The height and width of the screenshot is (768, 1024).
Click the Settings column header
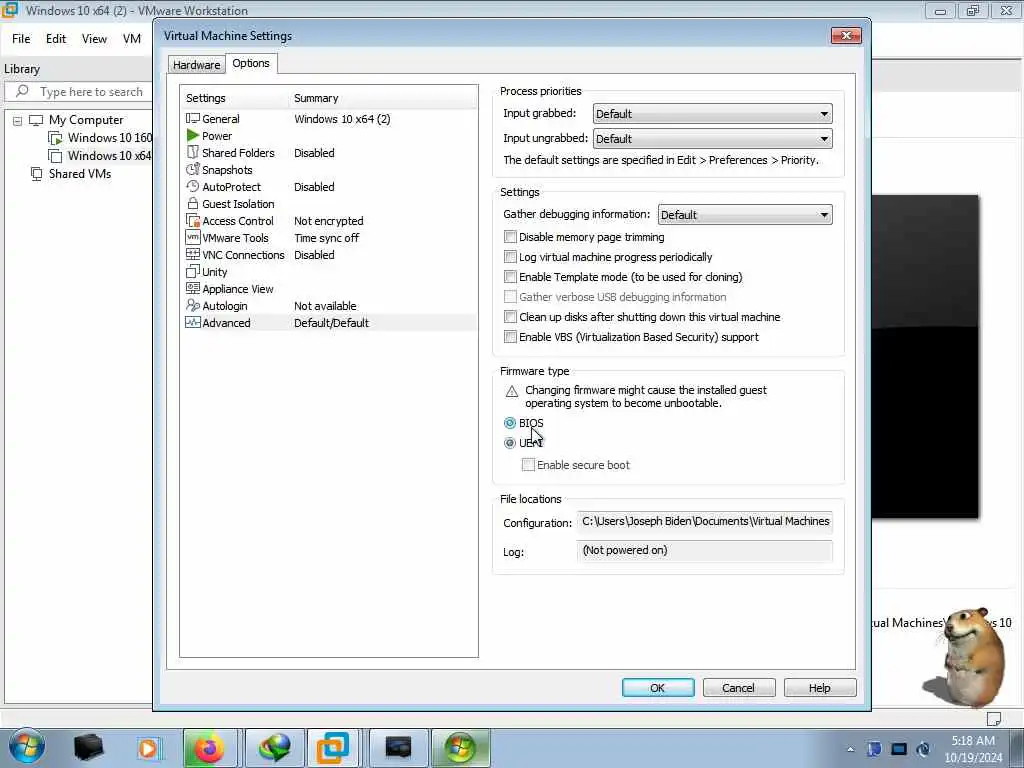(206, 98)
